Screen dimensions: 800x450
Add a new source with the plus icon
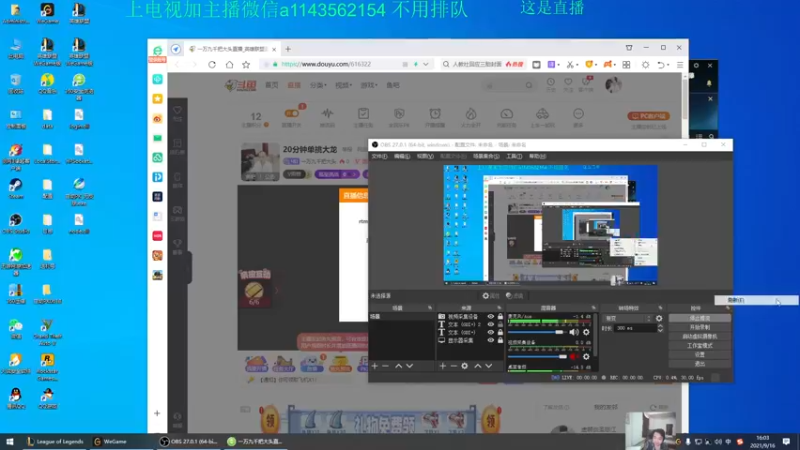click(442, 366)
